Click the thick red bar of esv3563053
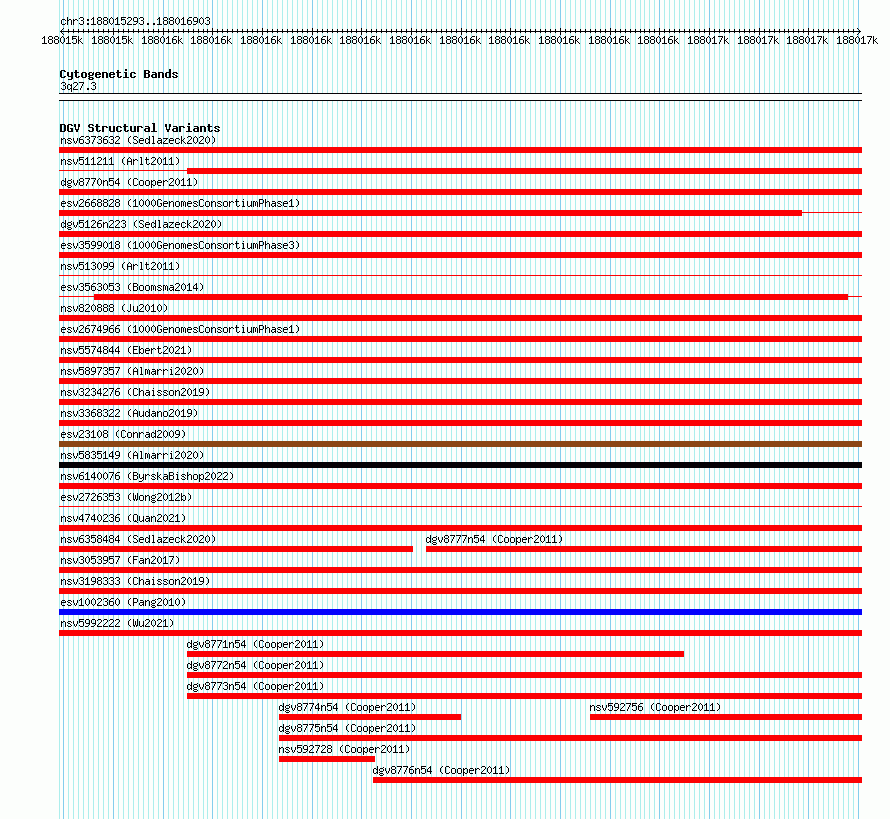This screenshot has width=890, height=819. 471,297
